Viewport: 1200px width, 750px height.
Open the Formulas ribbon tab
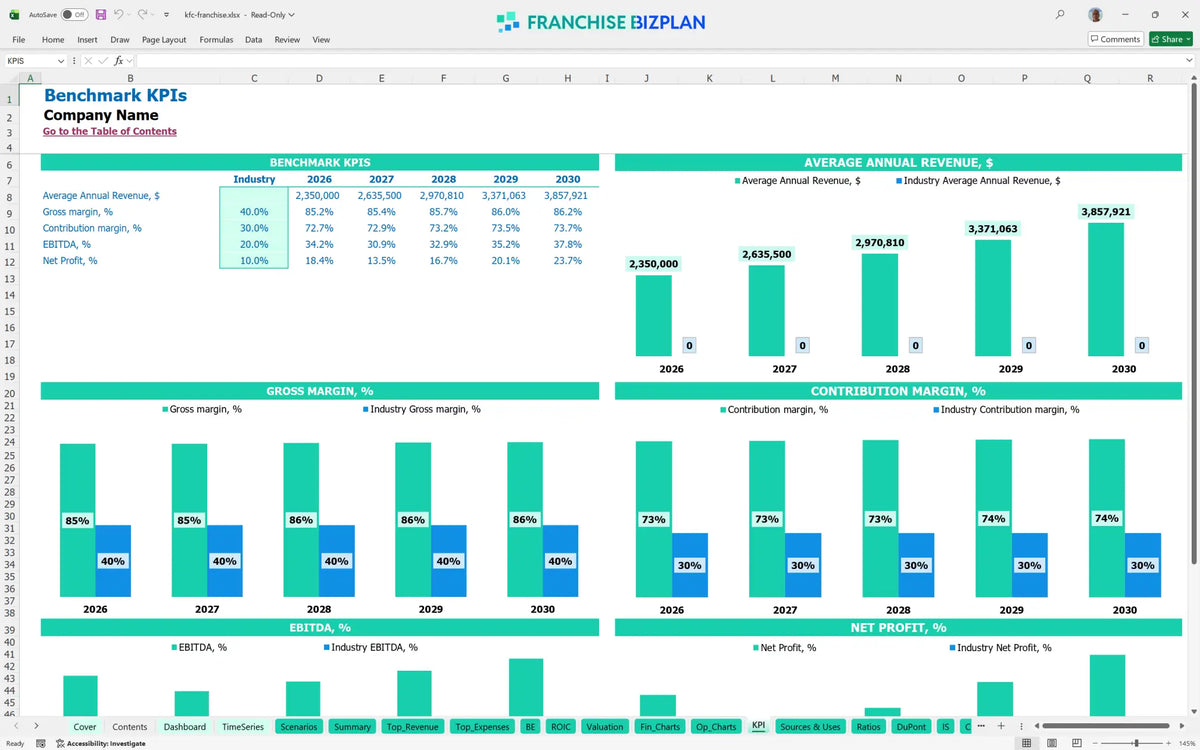(216, 40)
